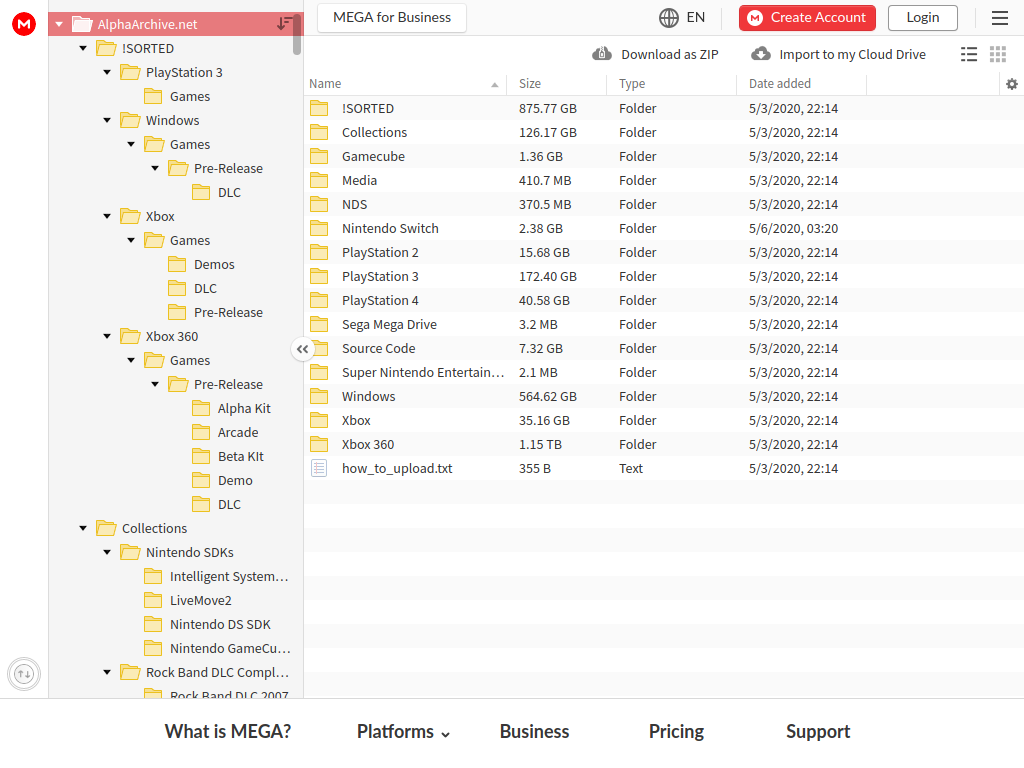This screenshot has width=1024, height=768.
Task: Sort files by Size column
Action: click(556, 84)
